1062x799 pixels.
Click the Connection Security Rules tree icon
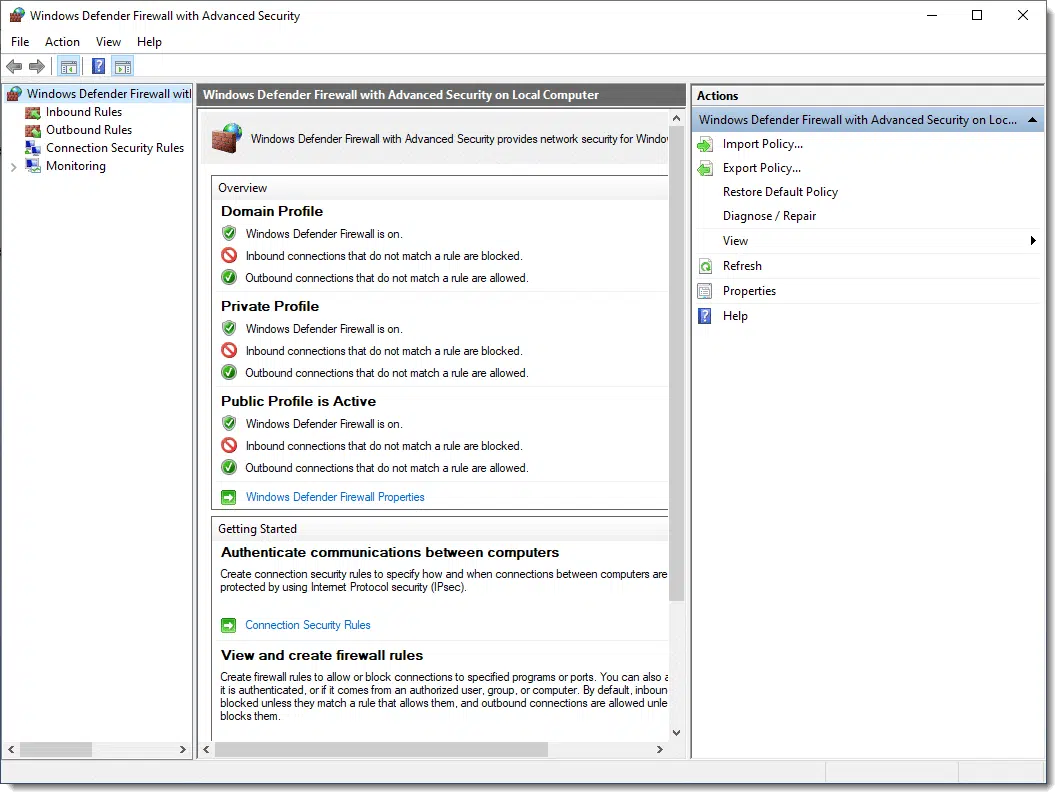coord(33,148)
